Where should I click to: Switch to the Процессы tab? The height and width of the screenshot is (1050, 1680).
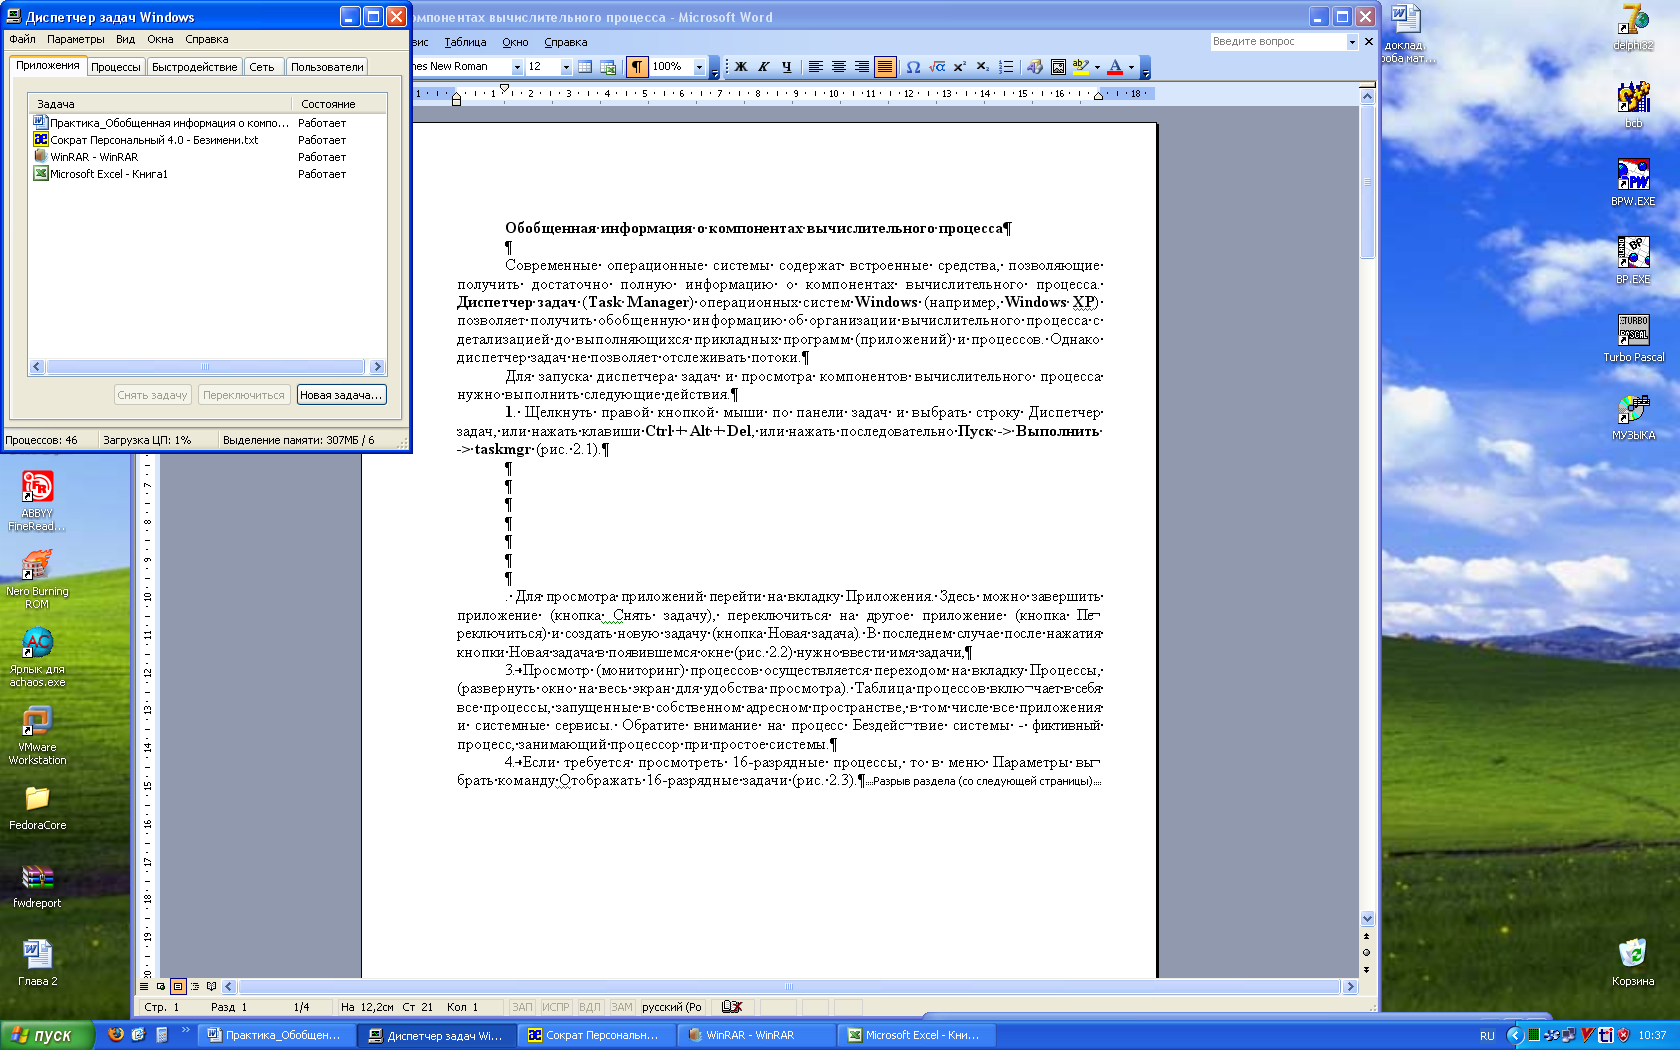pos(116,67)
